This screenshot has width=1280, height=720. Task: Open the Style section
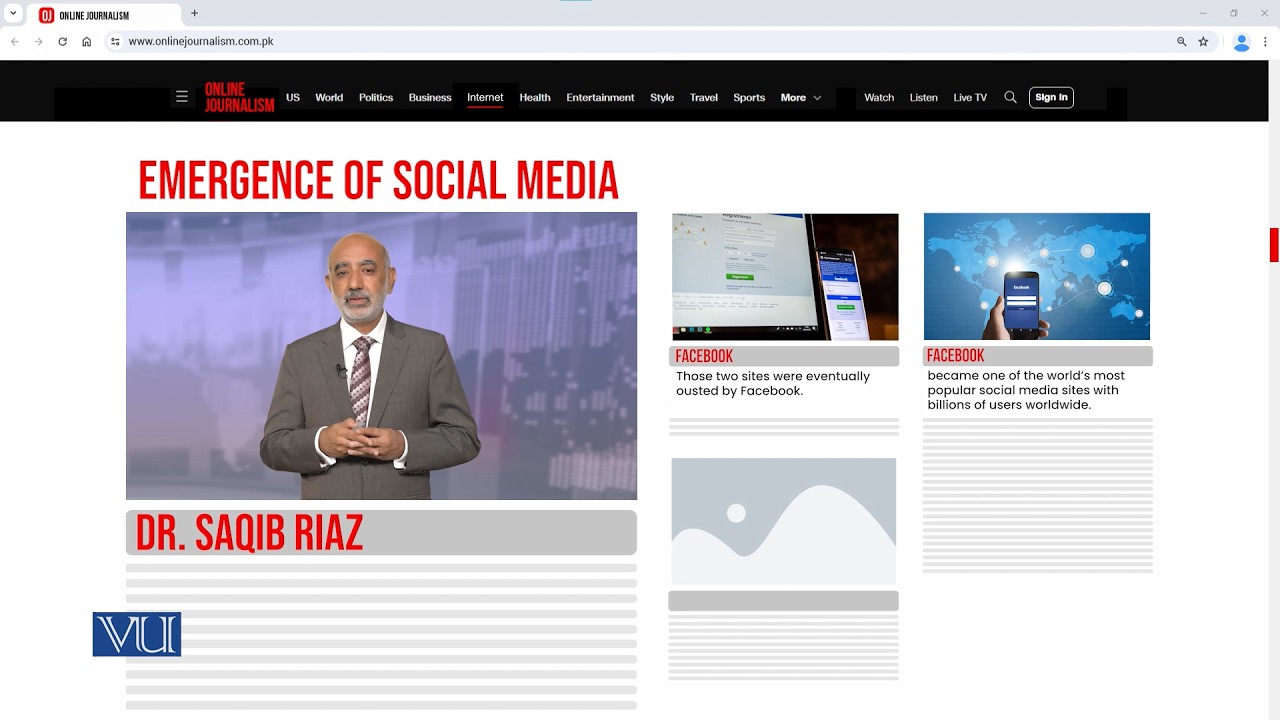(x=662, y=97)
